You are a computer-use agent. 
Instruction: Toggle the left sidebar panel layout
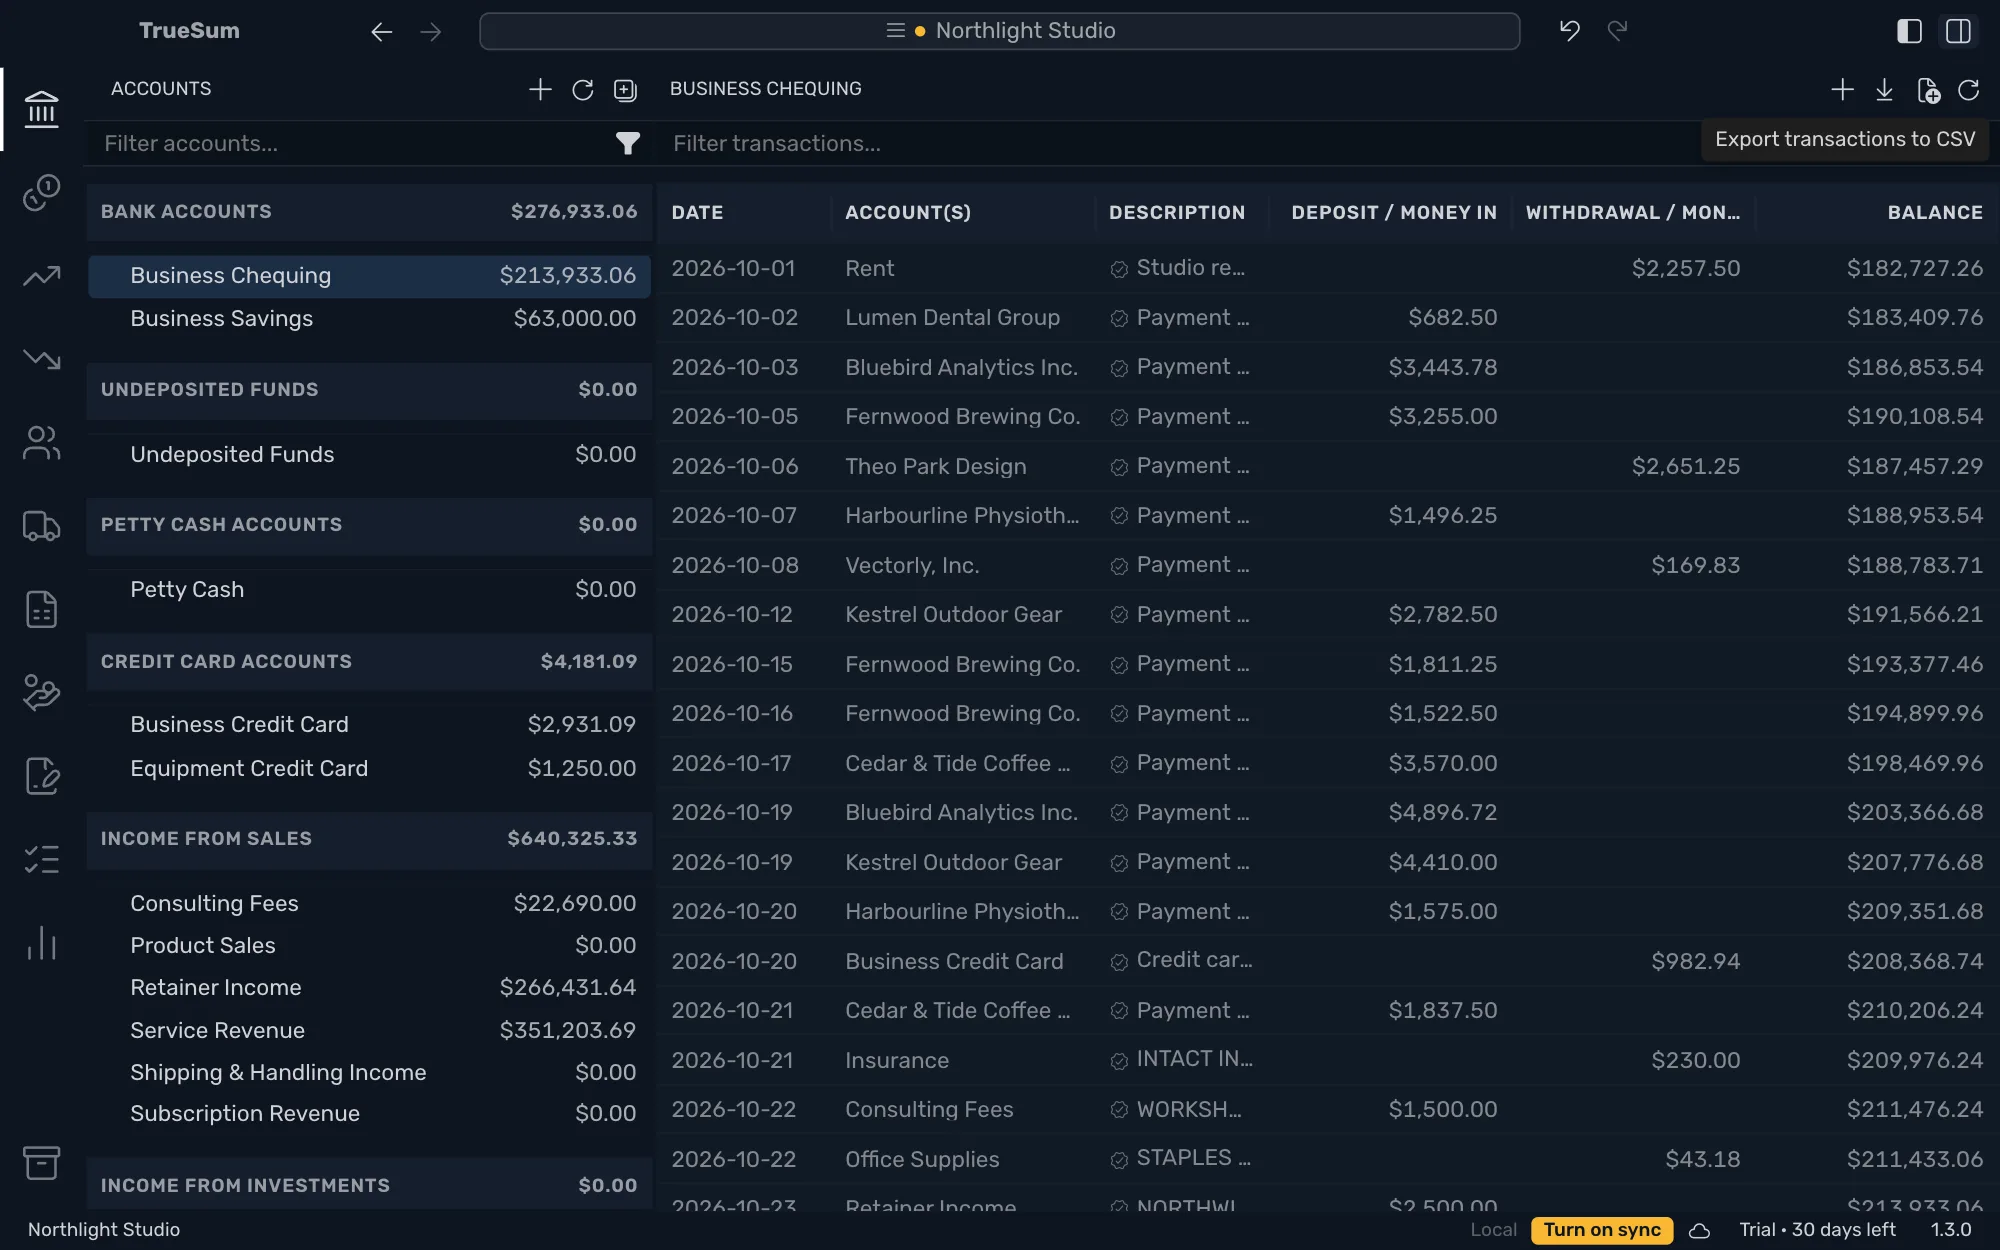pos(1909,31)
